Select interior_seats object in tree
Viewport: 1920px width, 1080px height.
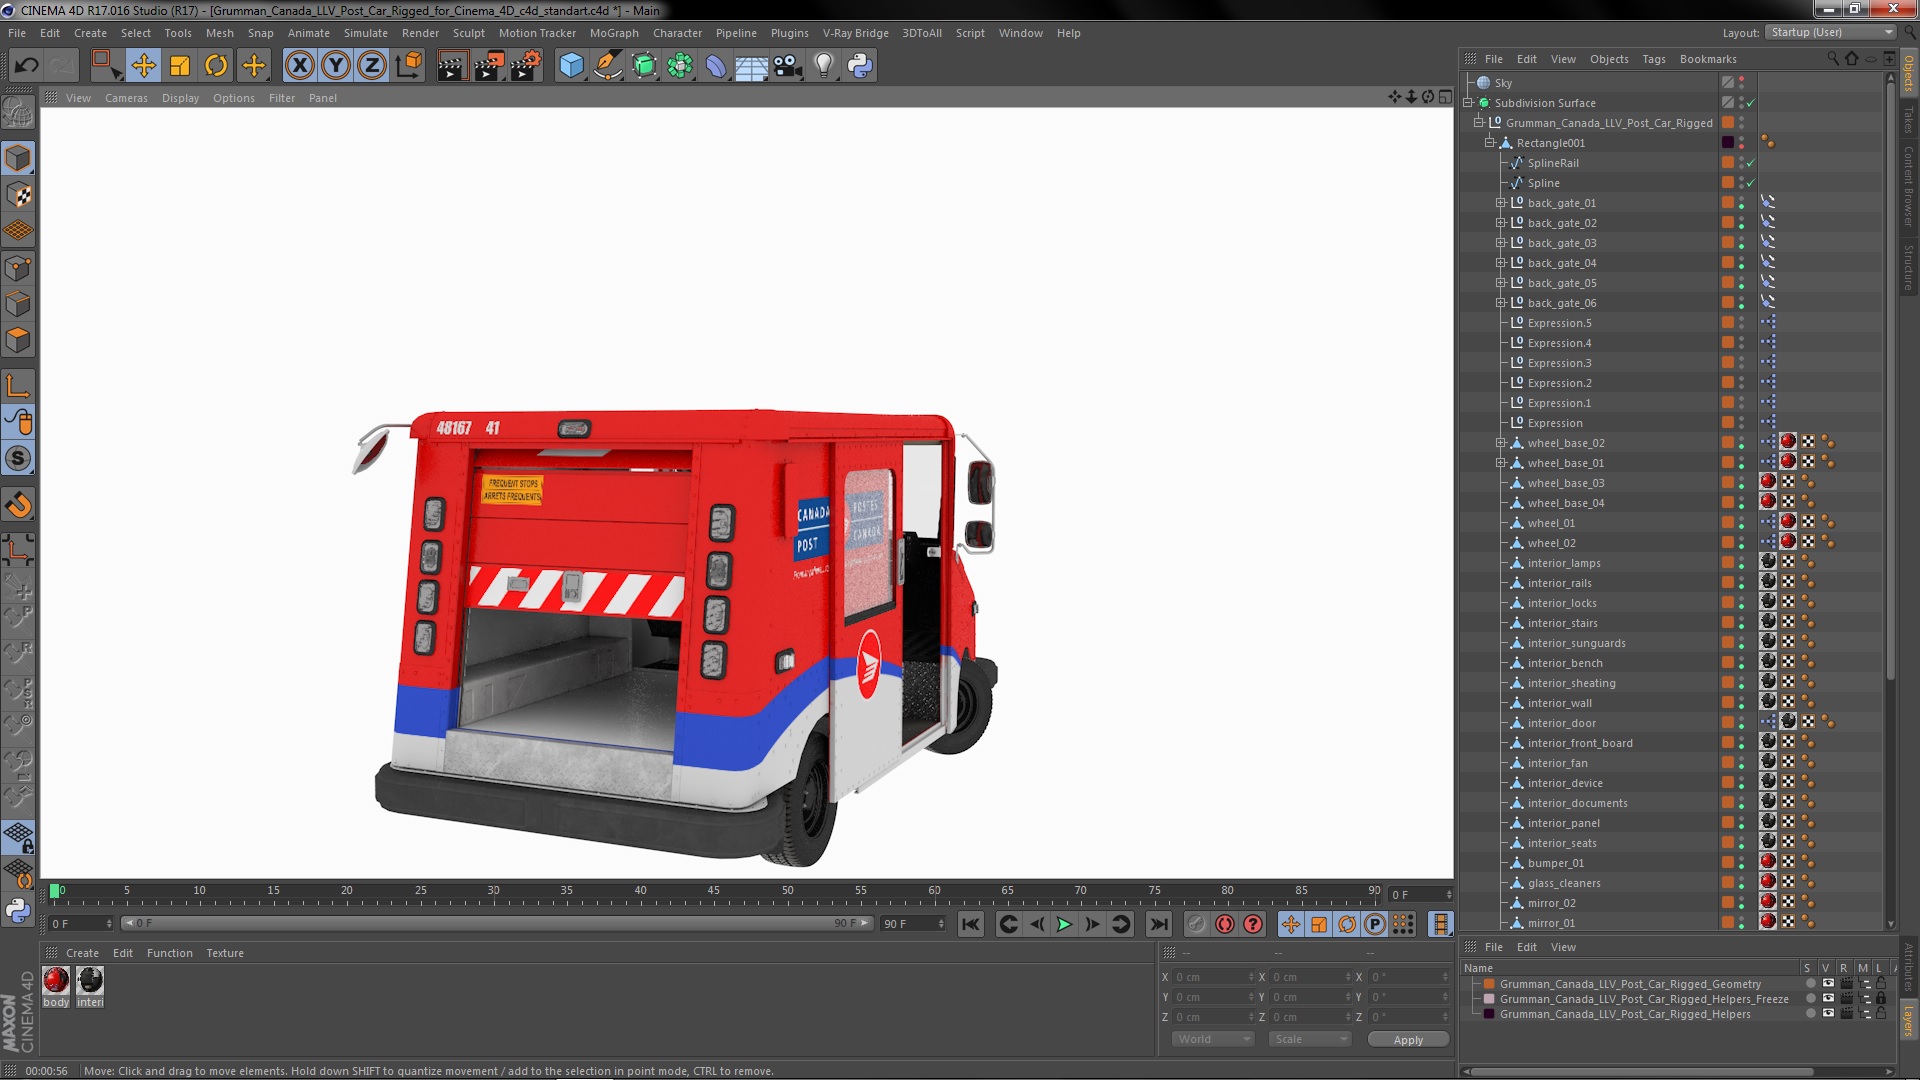pyautogui.click(x=1562, y=843)
